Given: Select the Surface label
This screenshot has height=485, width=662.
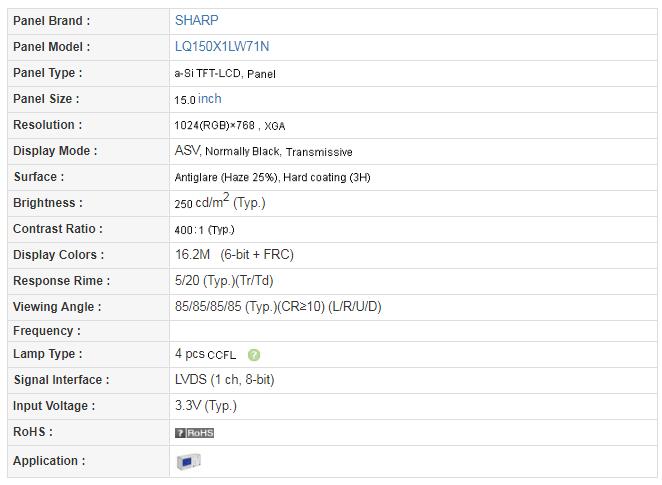Looking at the screenshot, I should pos(39,177).
